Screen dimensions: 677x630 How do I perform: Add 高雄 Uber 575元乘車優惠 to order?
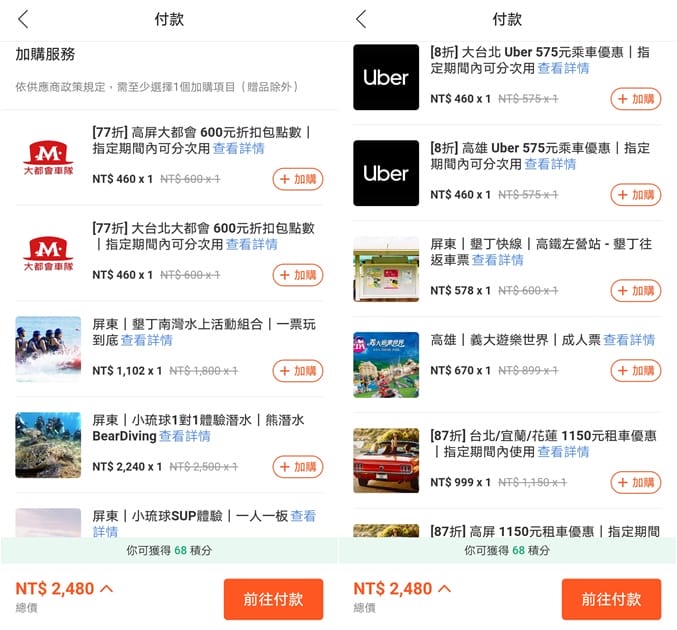click(x=636, y=195)
